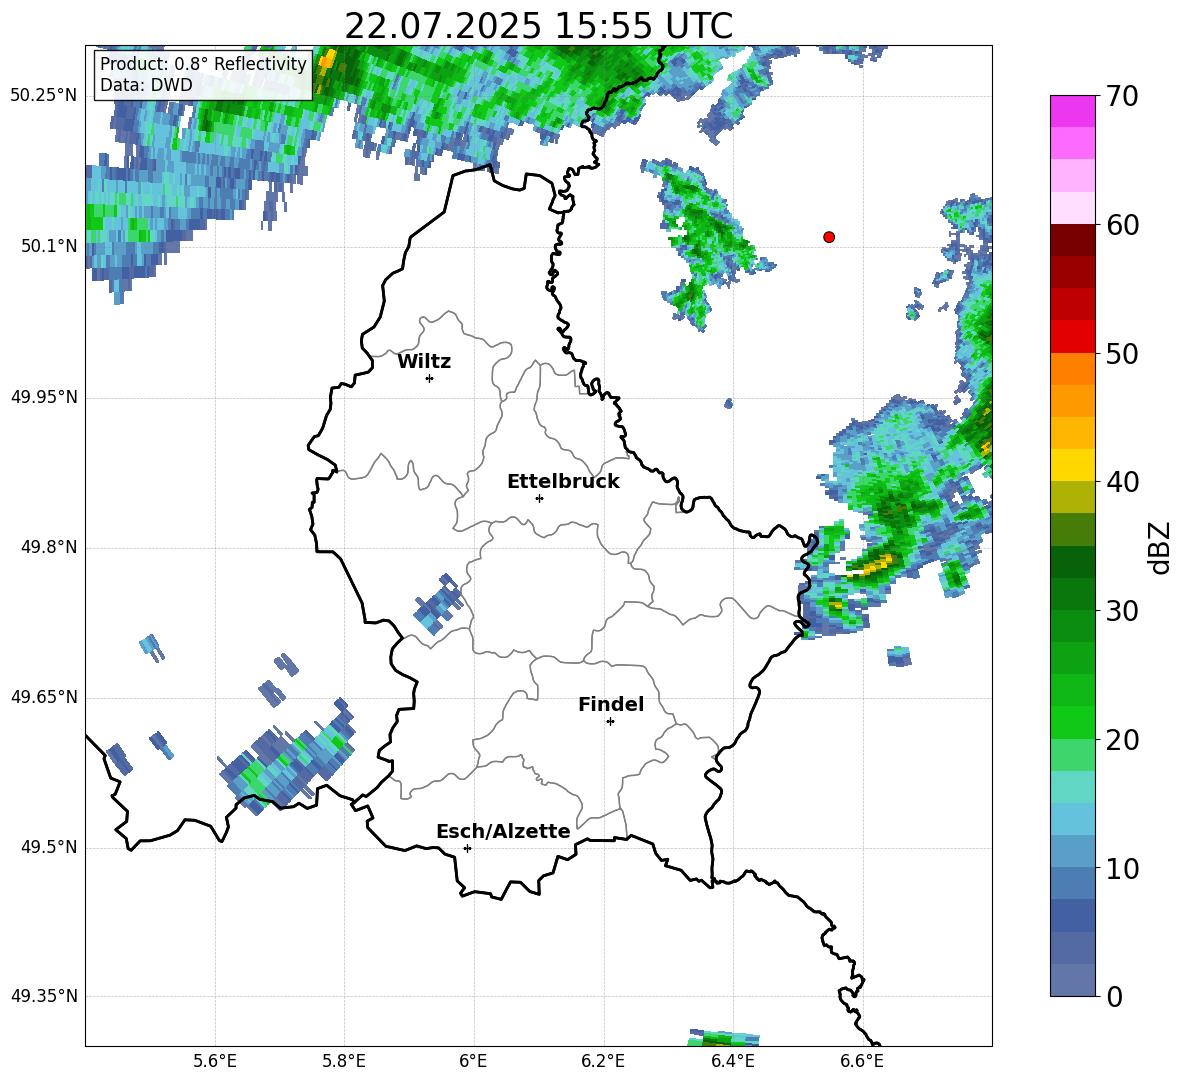The width and height of the screenshot is (1184, 1081).
Task: Click the 6.4°E longitude label
Action: click(732, 1061)
